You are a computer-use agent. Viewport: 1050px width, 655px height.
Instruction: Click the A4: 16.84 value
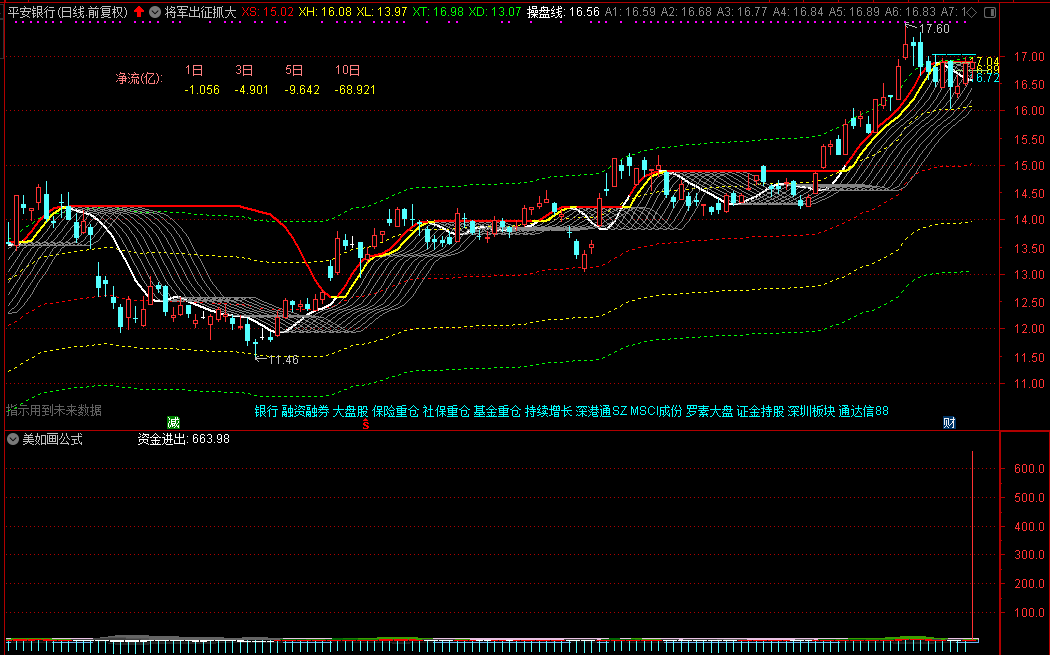798,12
